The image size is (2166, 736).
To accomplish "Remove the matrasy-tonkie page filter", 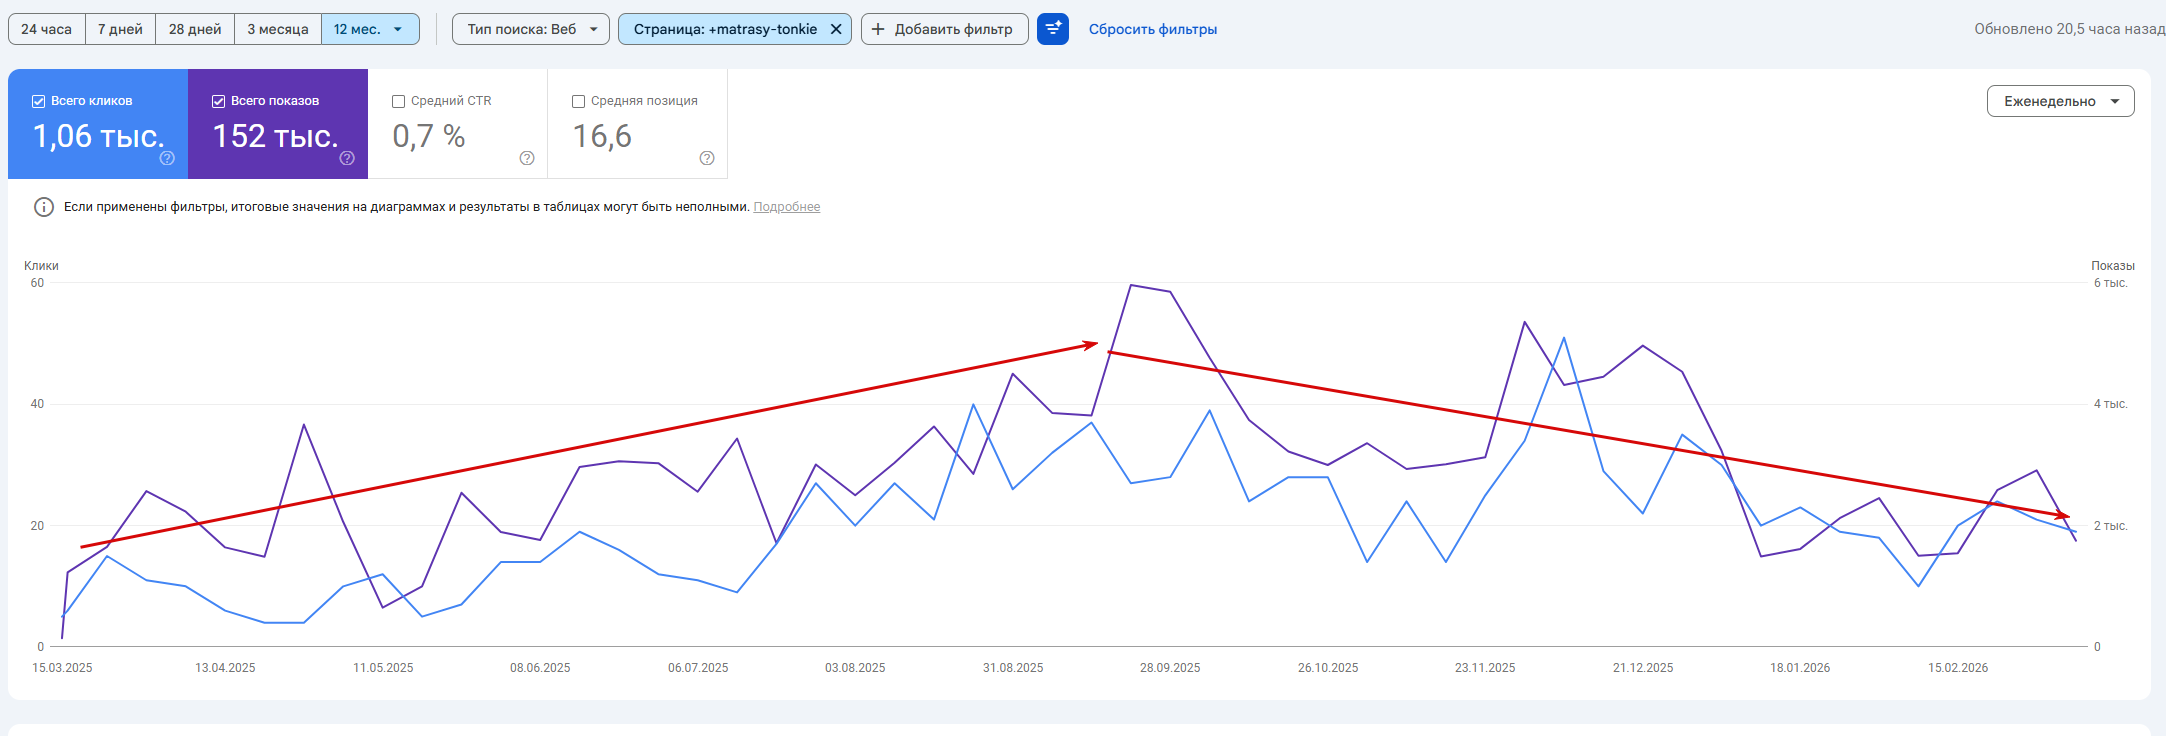I will 836,29.
